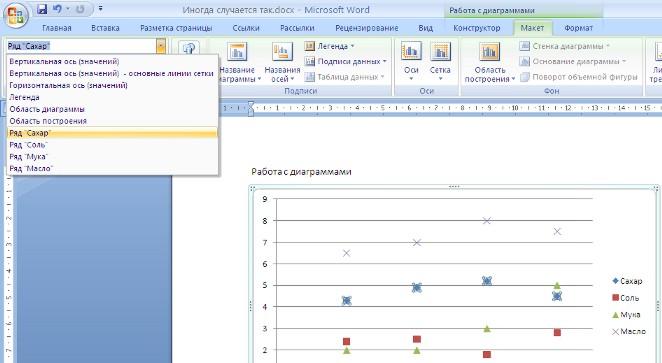Viewport: 662px width, 363px height.
Task: Click the disabled Стенка диаграммы option
Action: pos(565,46)
